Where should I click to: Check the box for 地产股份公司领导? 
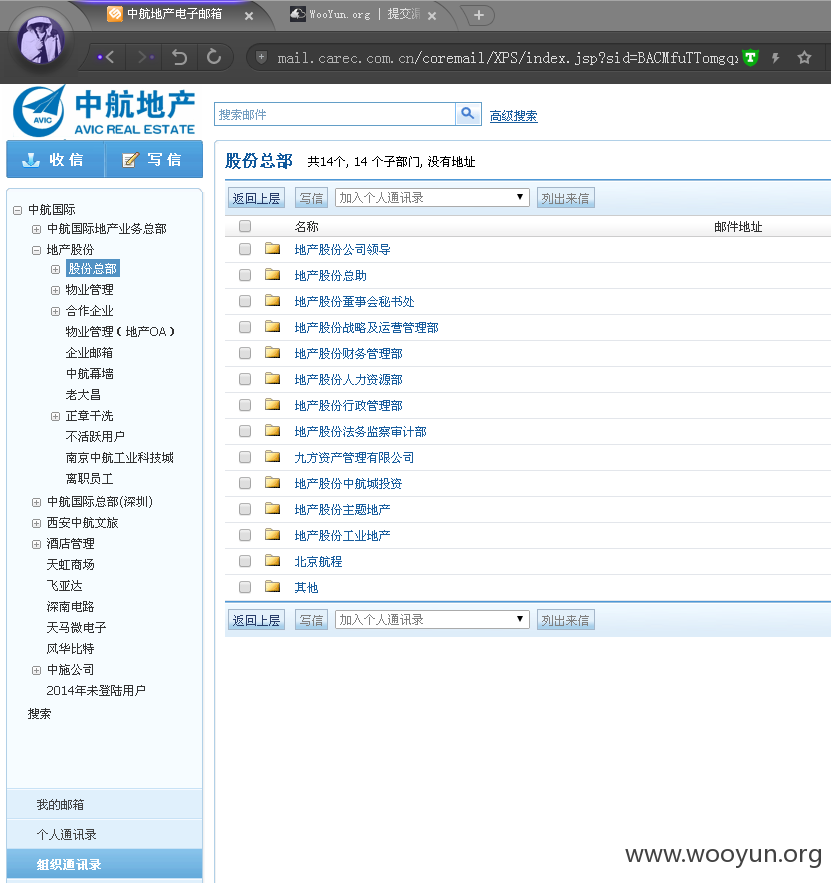click(245, 249)
